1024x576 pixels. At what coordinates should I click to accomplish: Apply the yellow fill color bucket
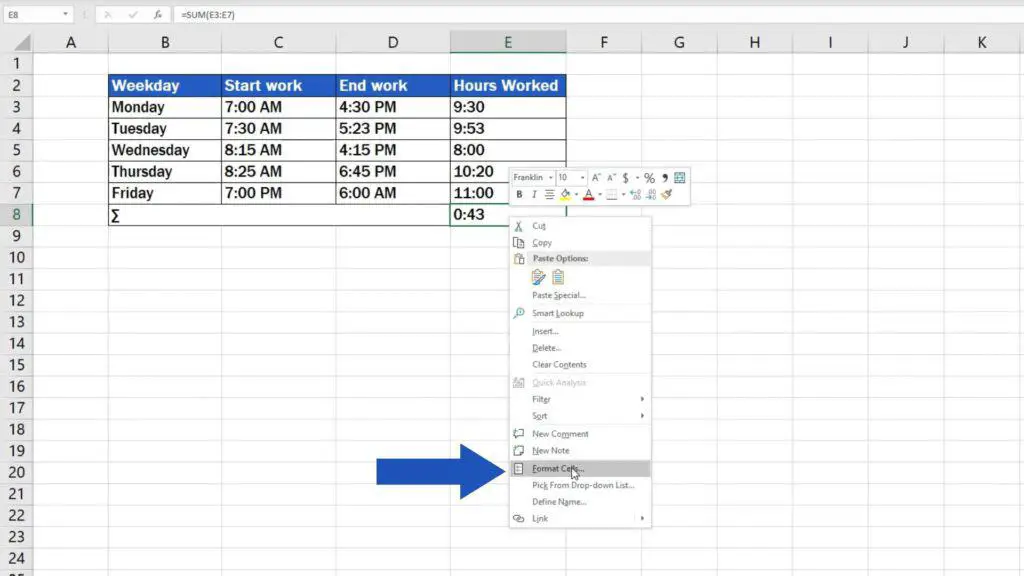point(565,195)
